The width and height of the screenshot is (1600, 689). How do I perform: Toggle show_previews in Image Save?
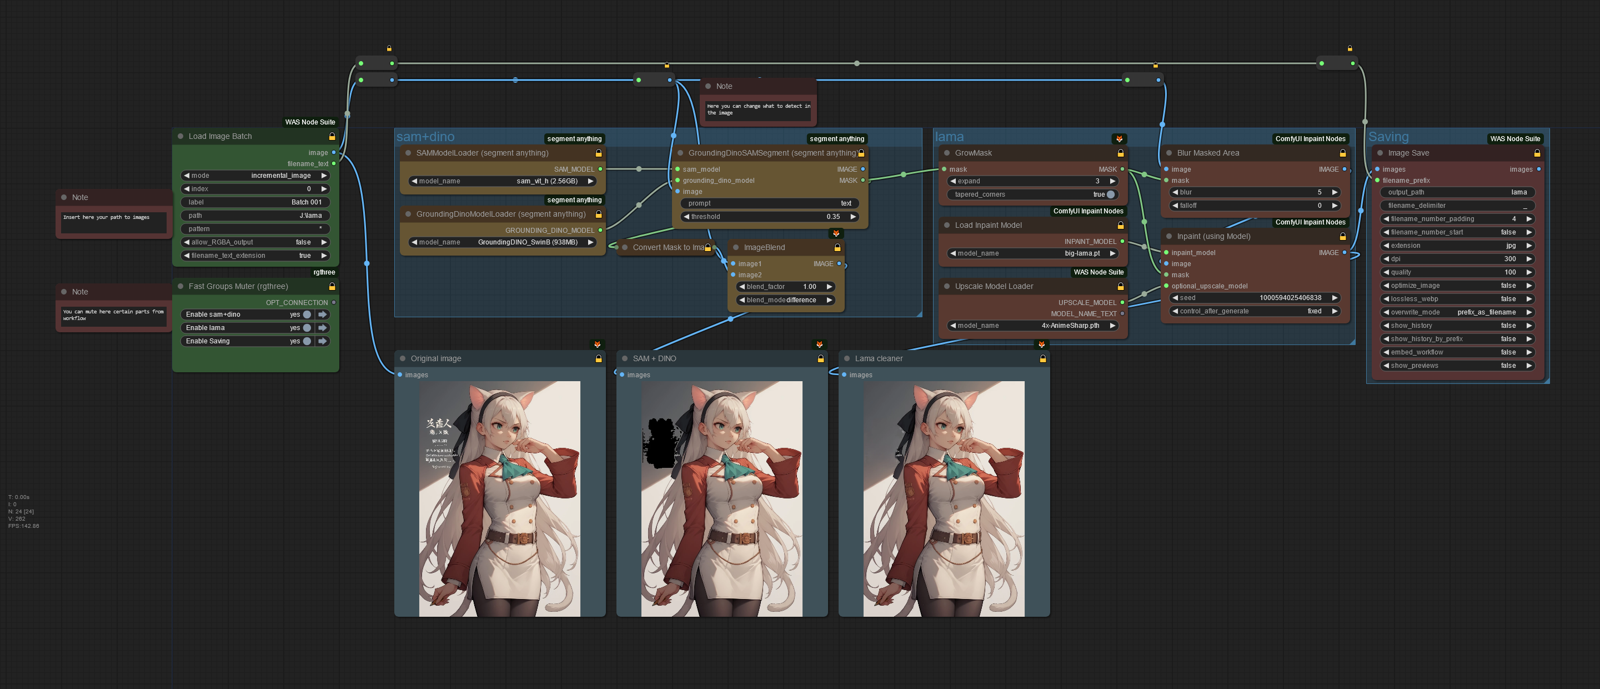coord(1458,366)
